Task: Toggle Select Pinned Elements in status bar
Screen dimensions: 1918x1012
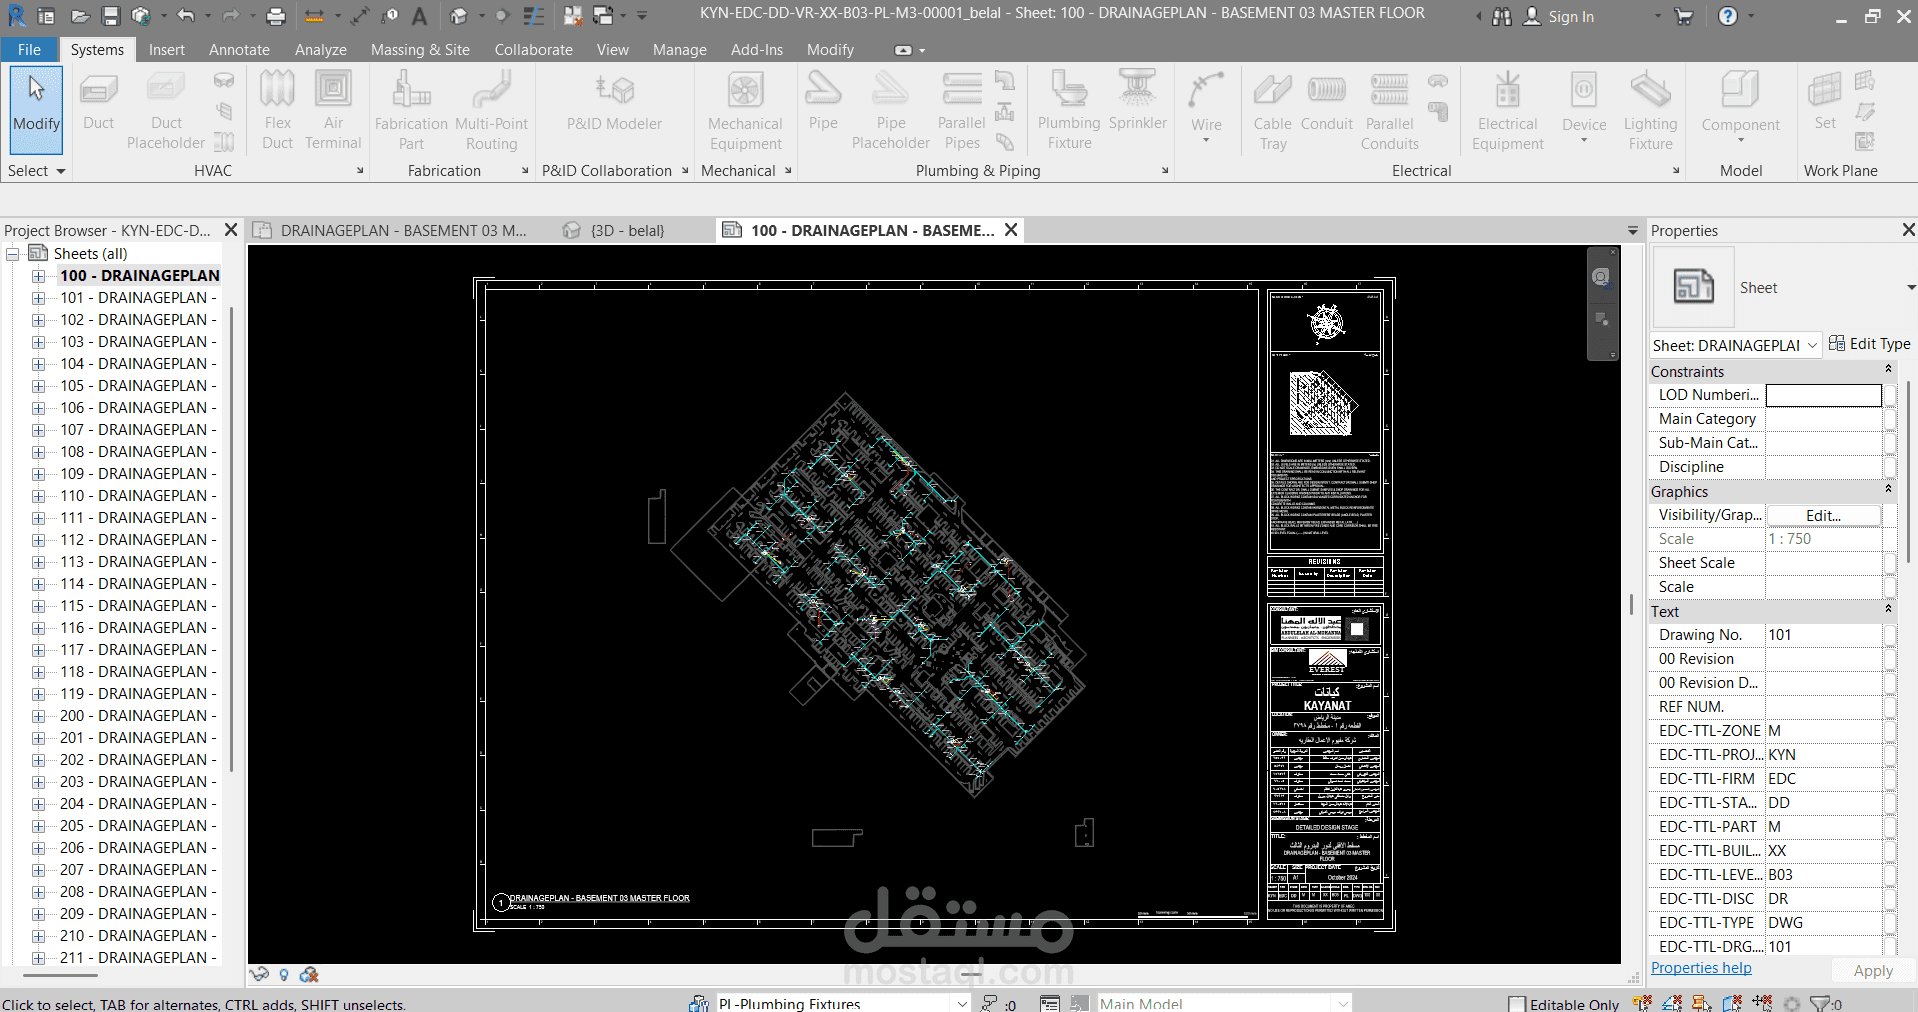Action: click(1702, 1003)
